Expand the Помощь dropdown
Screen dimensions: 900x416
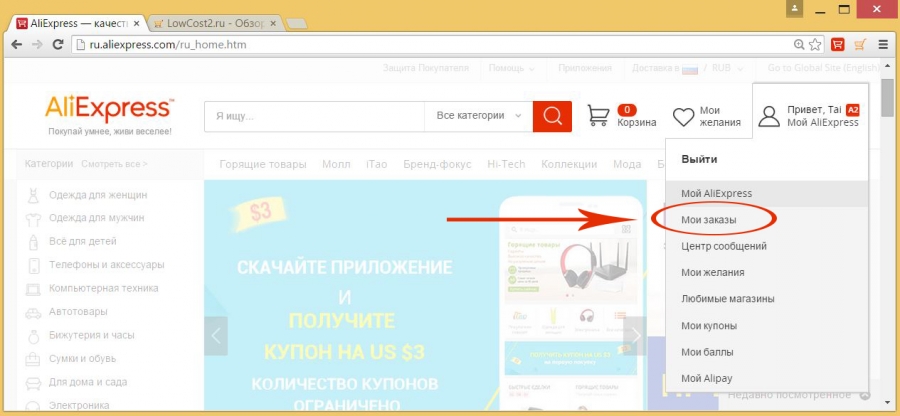(511, 68)
